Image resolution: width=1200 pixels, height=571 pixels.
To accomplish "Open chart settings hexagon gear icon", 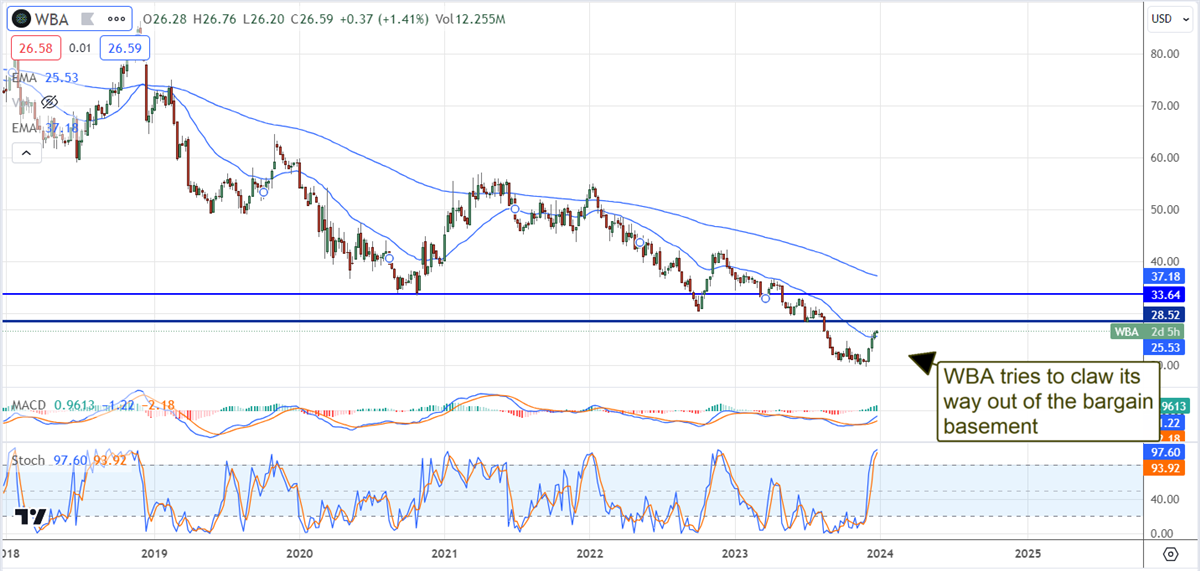I will pyautogui.click(x=1169, y=552).
